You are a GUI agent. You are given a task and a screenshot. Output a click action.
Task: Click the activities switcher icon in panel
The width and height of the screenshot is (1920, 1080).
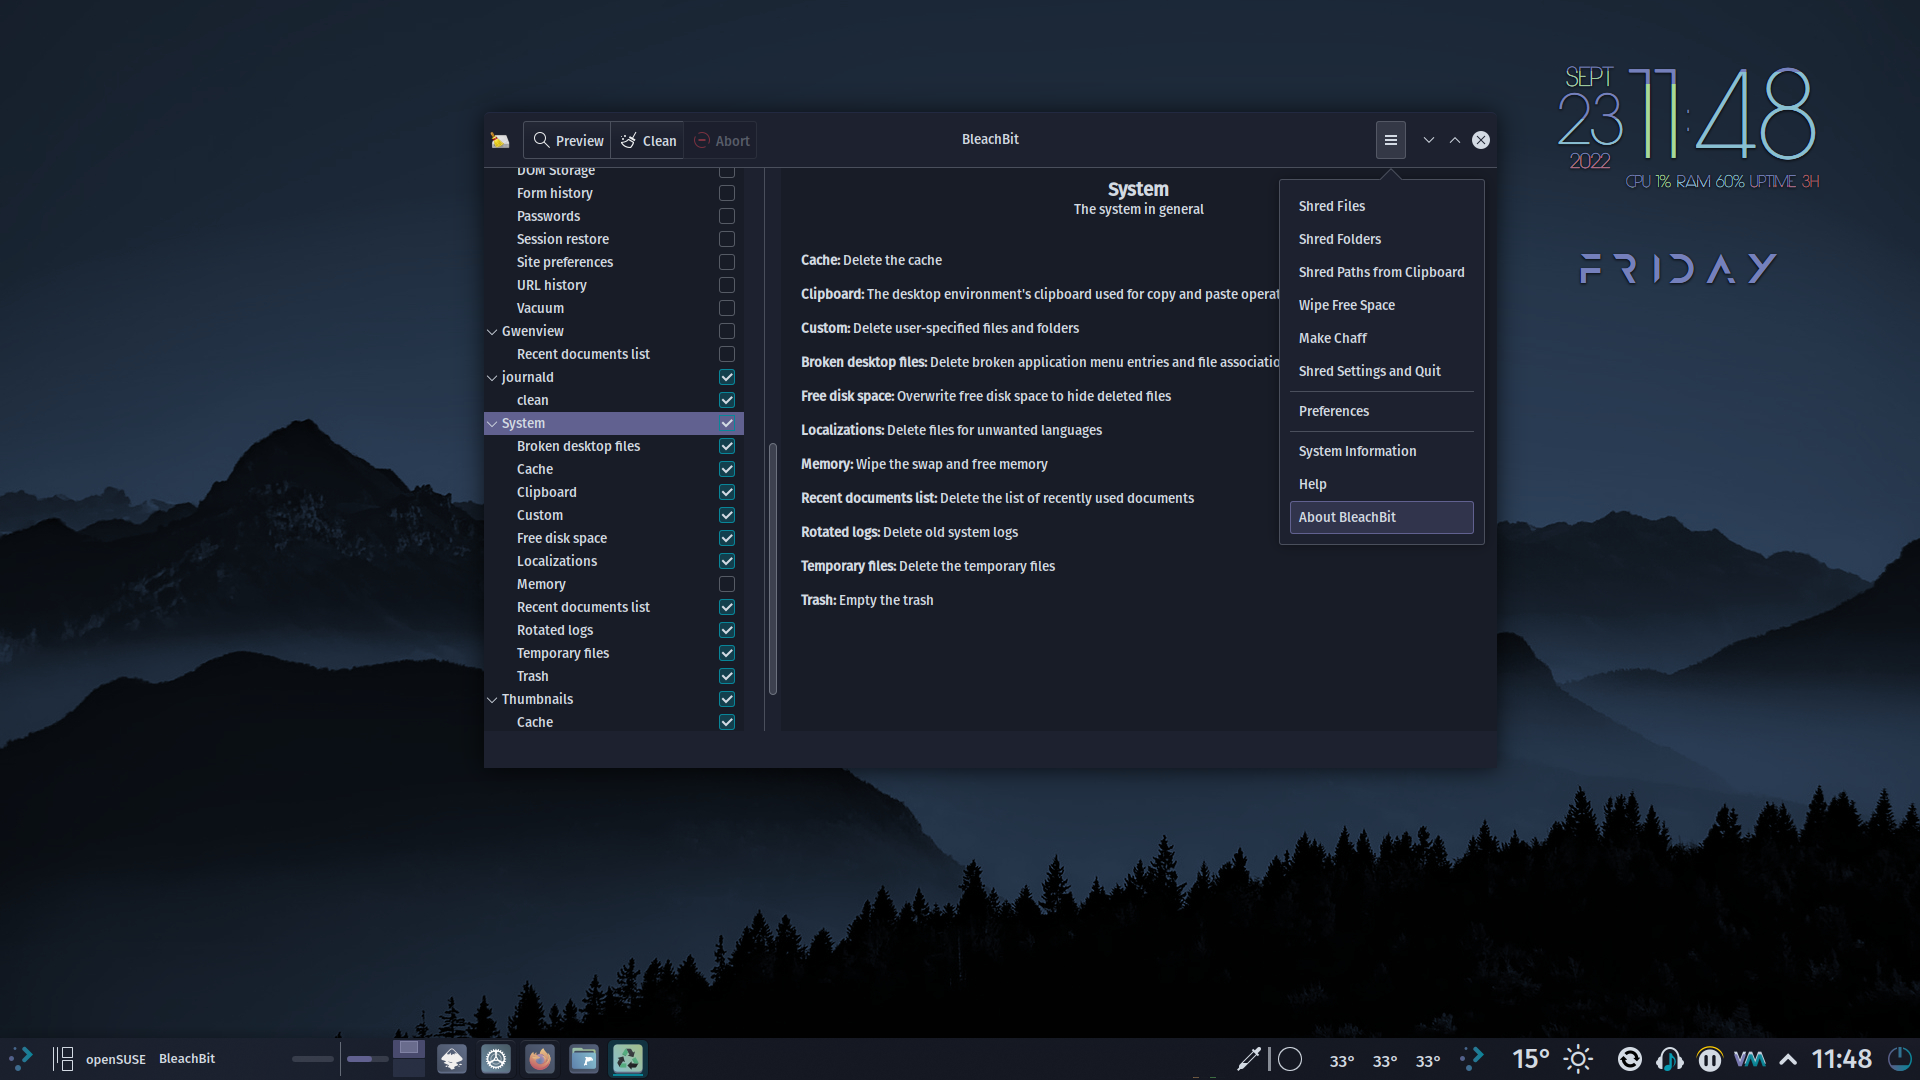(63, 1058)
